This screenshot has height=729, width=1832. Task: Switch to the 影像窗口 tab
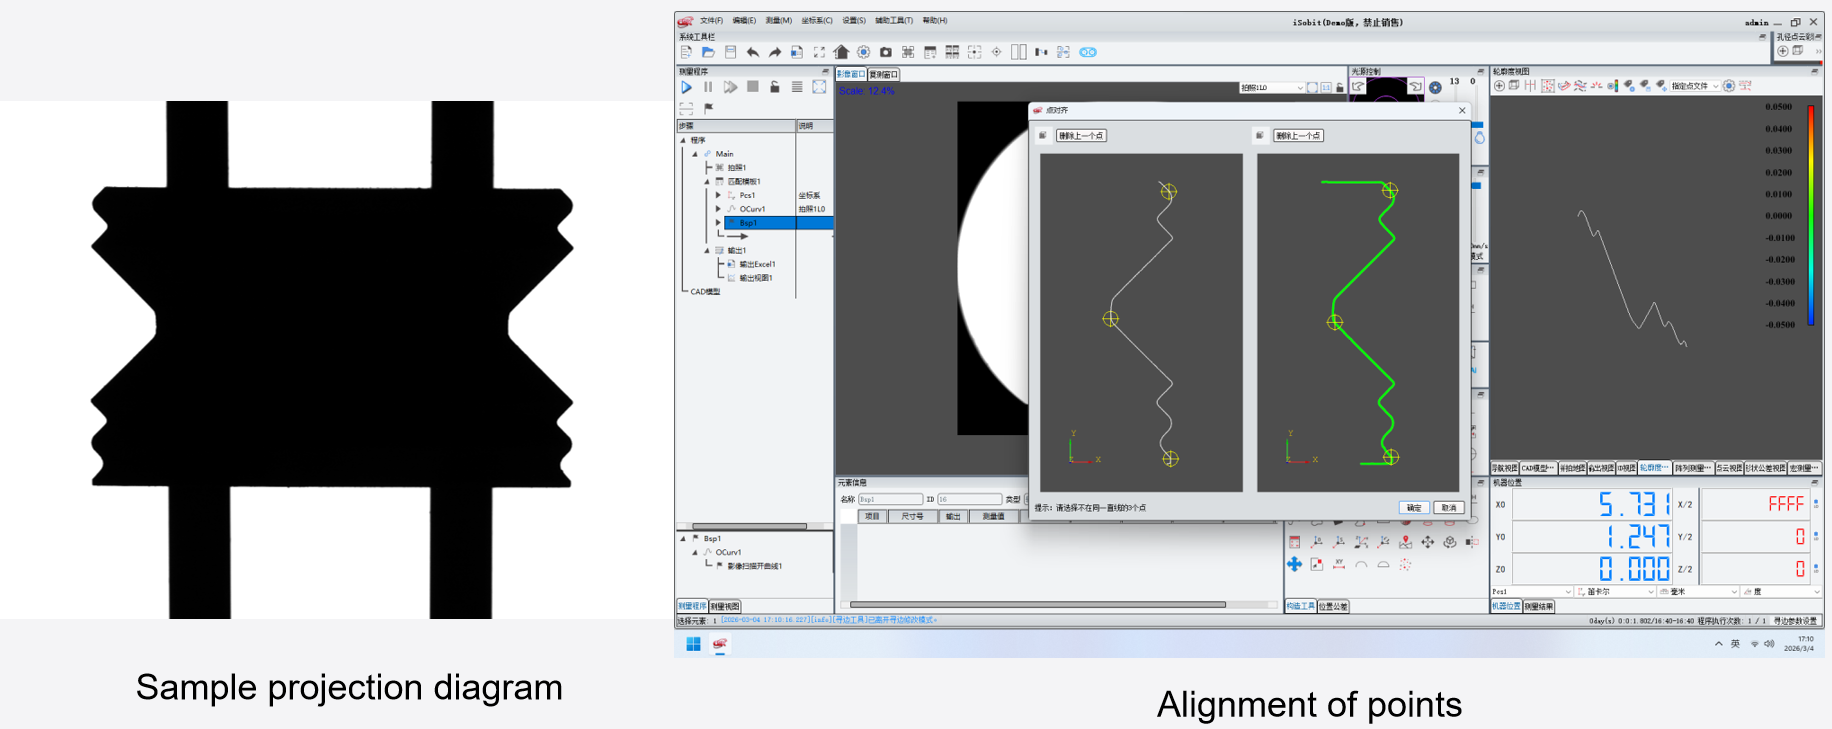click(851, 74)
